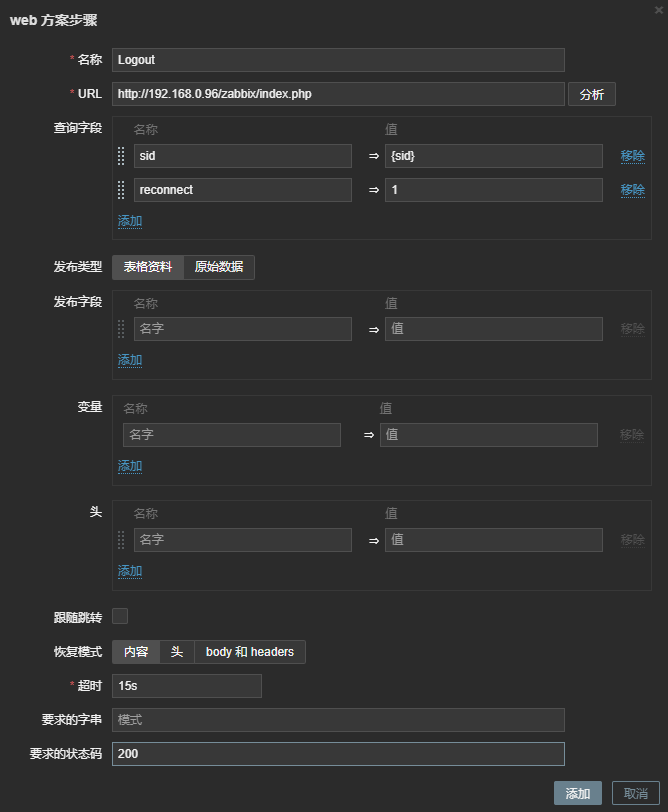Toggle the 跟随跳转 checkbox
The height and width of the screenshot is (812, 668).
[120, 616]
